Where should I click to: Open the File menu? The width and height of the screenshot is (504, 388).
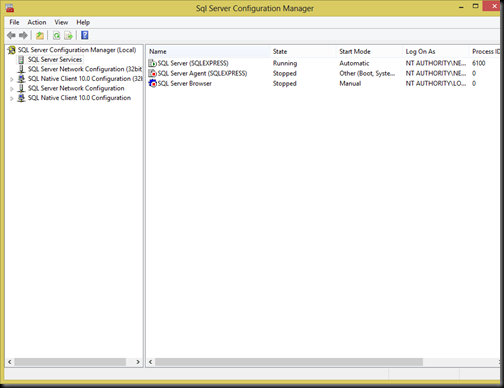coord(14,22)
